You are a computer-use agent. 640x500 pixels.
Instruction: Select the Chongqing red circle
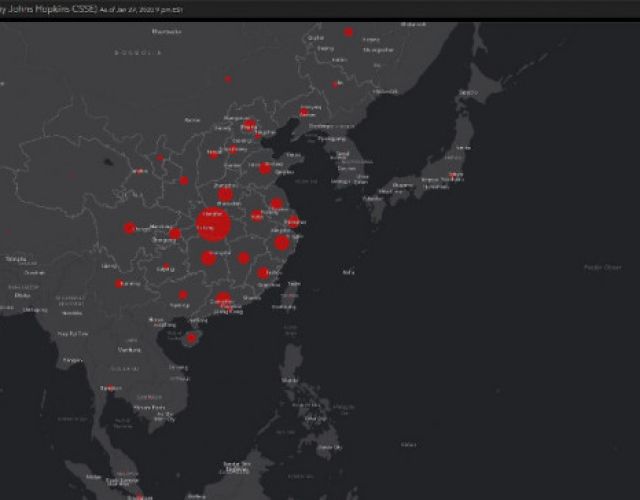coord(174,234)
